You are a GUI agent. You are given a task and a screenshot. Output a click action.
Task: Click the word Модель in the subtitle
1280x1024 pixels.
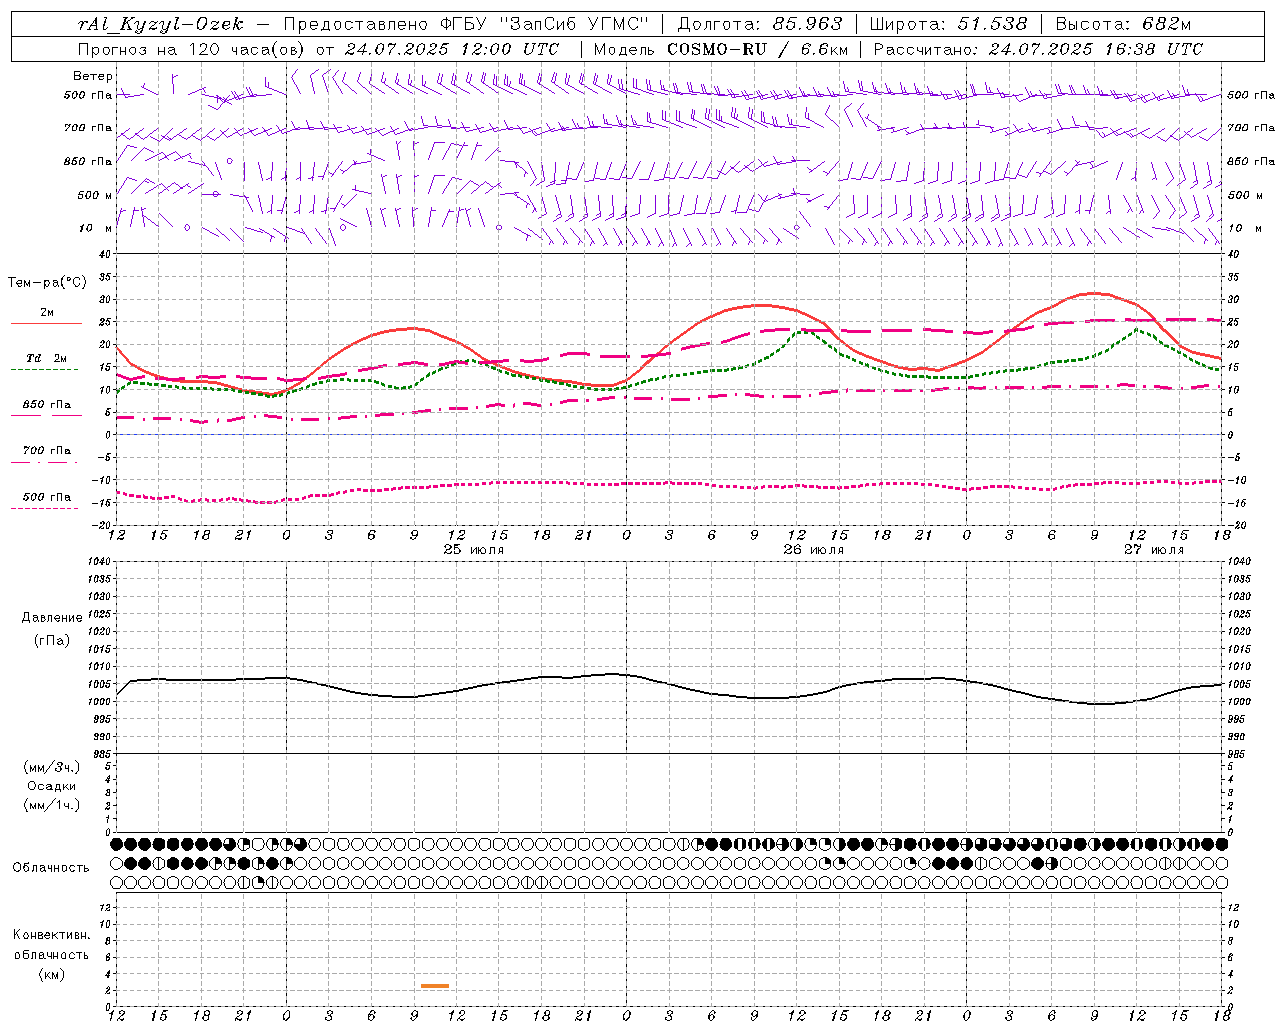pyautogui.click(x=624, y=49)
